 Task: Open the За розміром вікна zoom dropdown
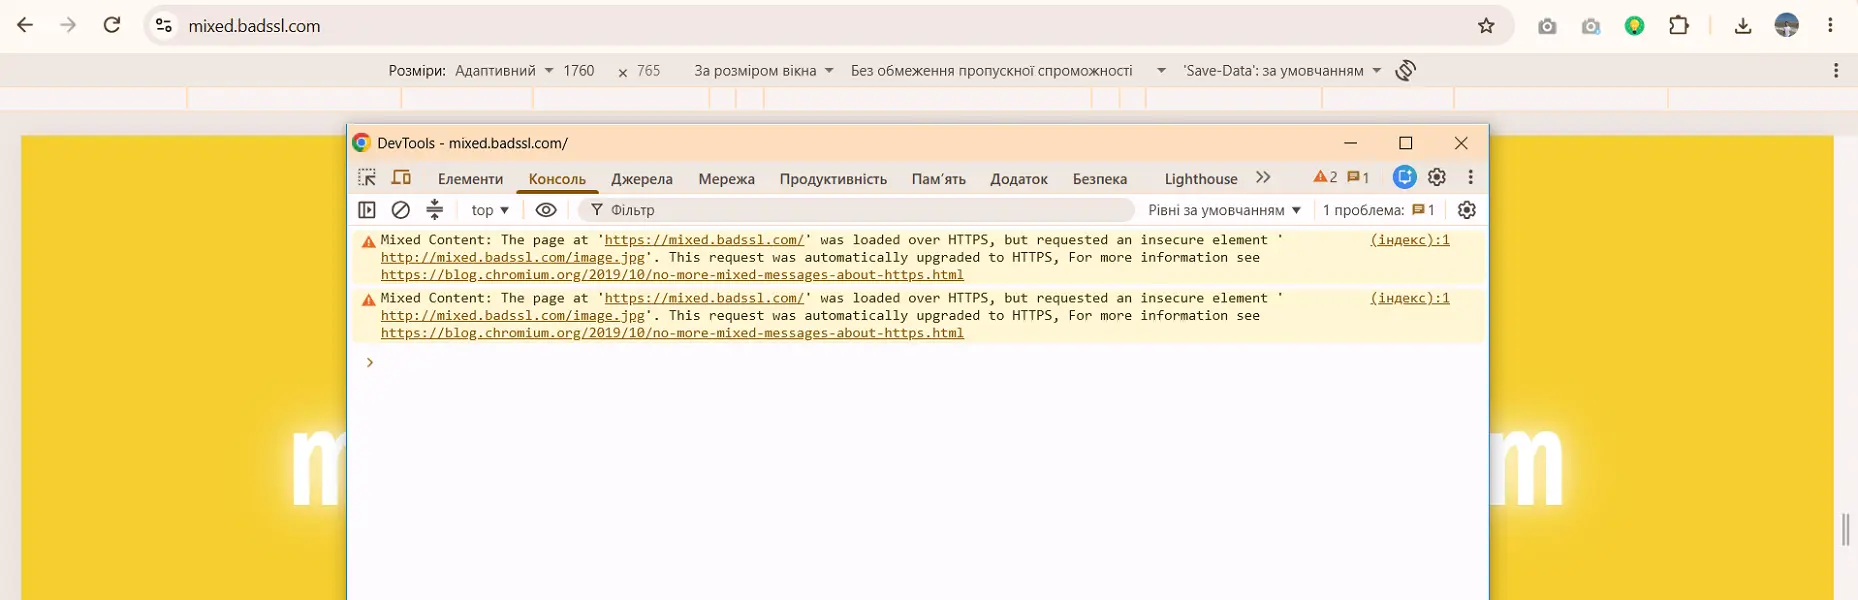click(764, 71)
